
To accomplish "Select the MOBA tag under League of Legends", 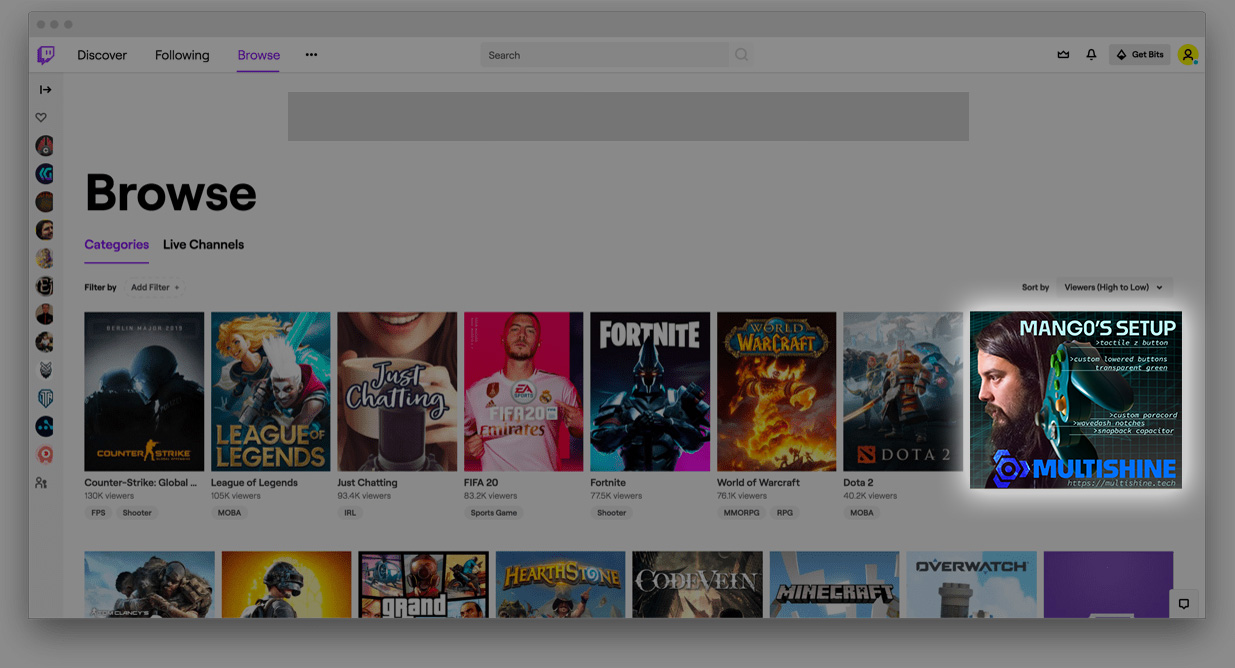I will click(228, 513).
